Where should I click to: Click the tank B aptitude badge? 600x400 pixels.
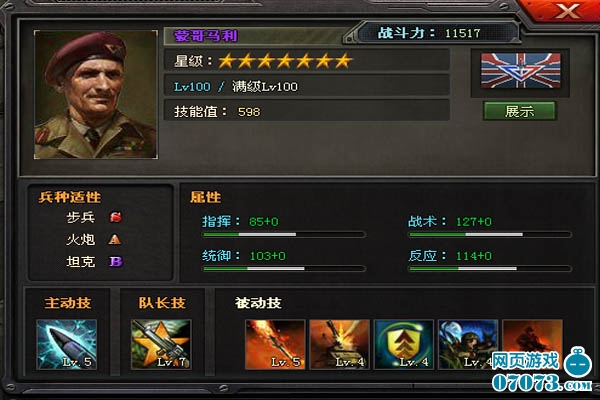116,261
